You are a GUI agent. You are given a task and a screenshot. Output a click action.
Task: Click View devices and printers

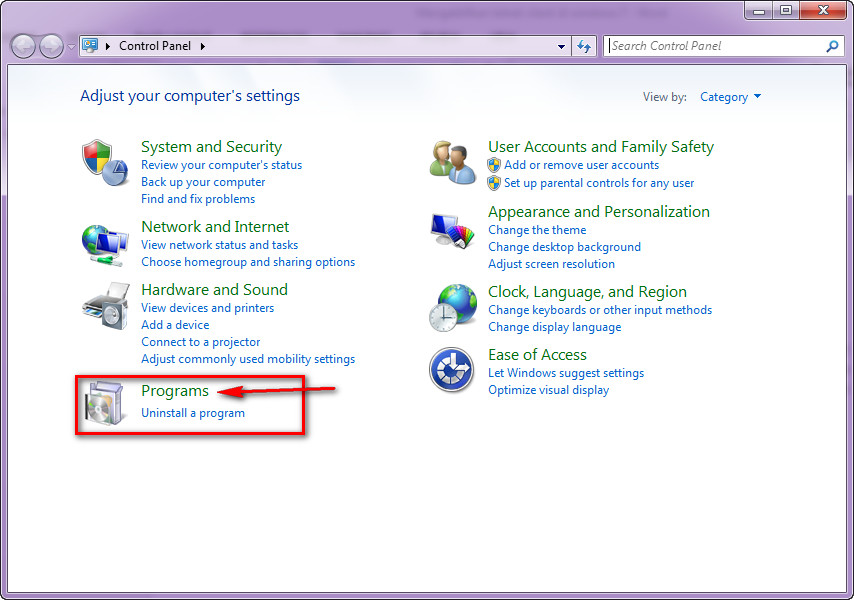pyautogui.click(x=208, y=308)
